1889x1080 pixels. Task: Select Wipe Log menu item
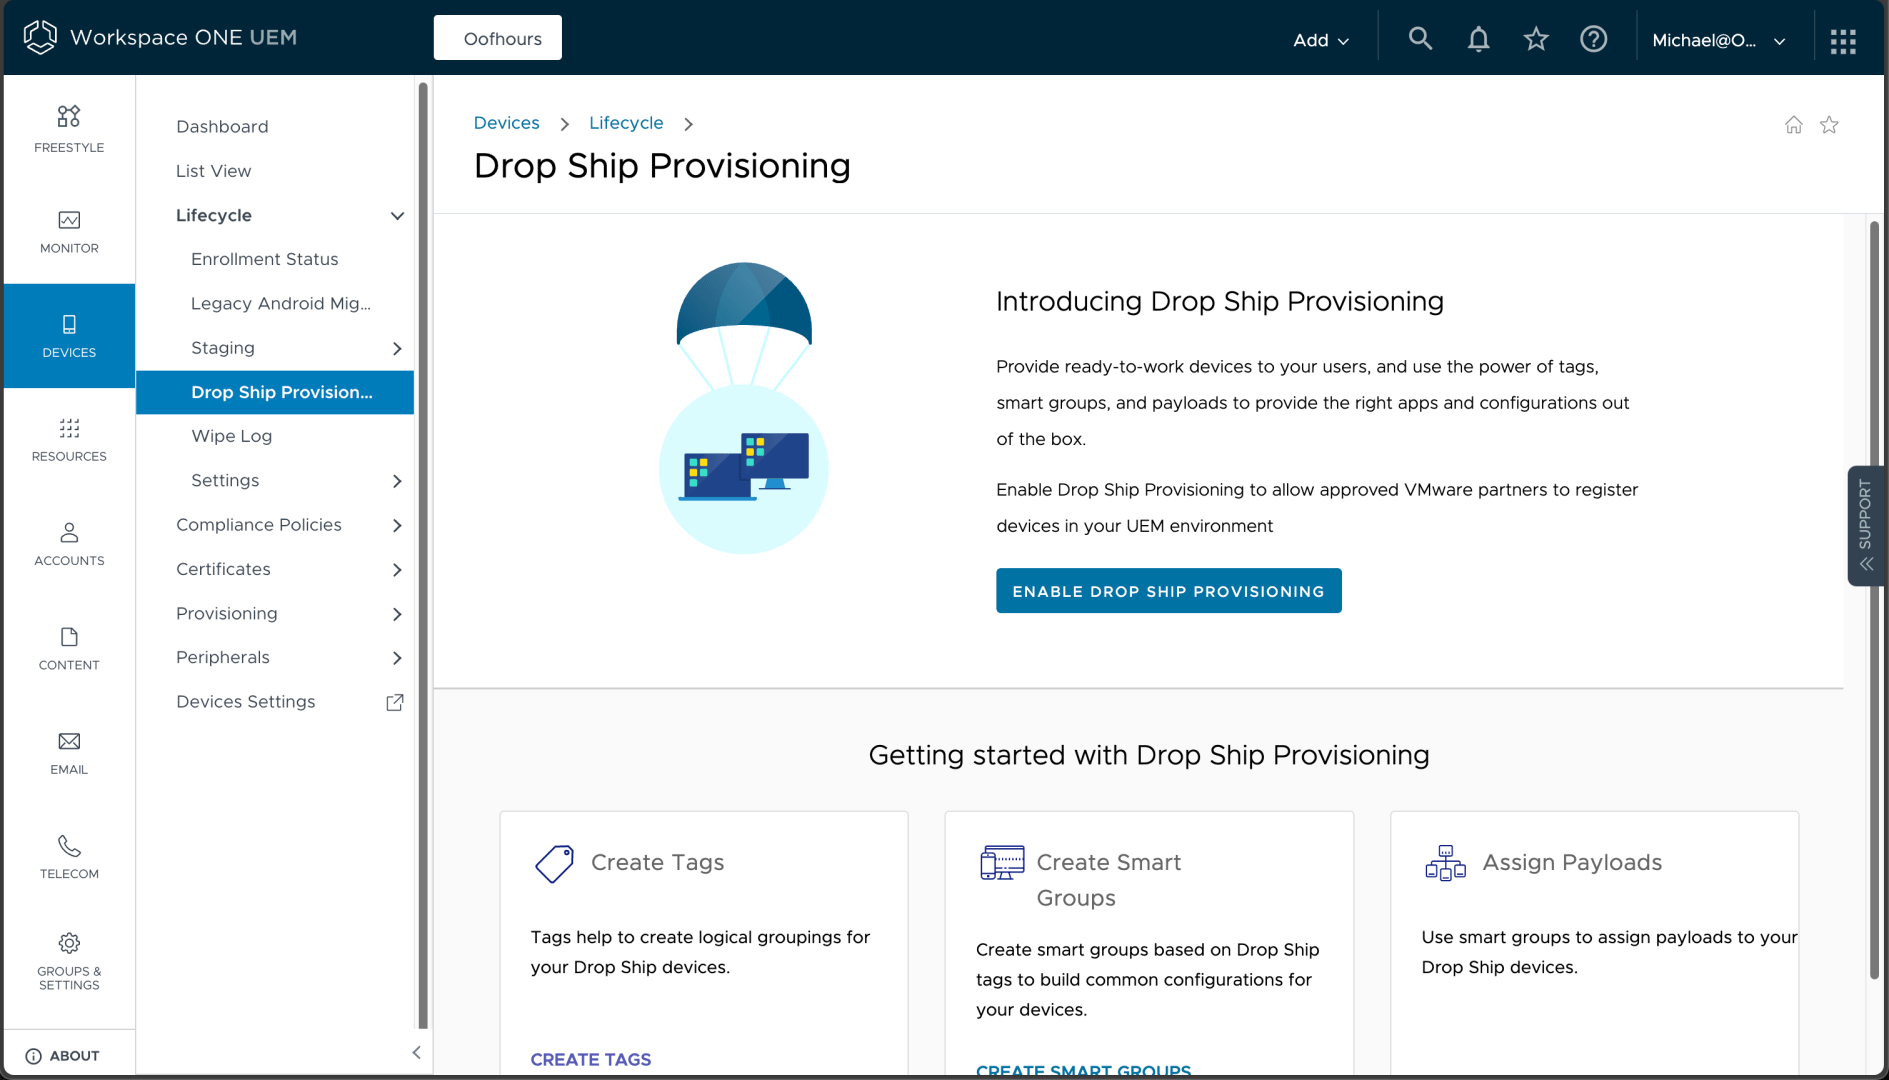(231, 436)
